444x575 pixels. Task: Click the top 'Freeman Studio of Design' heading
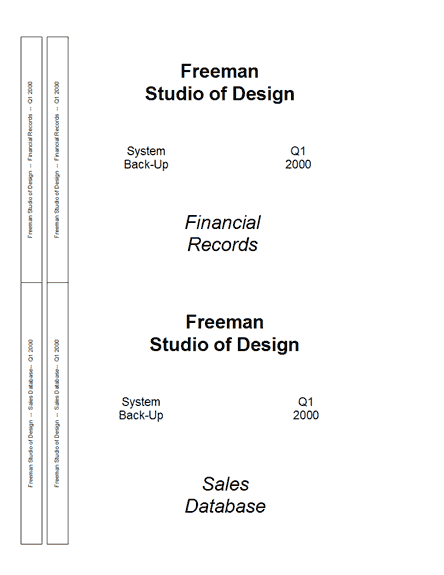click(x=220, y=82)
